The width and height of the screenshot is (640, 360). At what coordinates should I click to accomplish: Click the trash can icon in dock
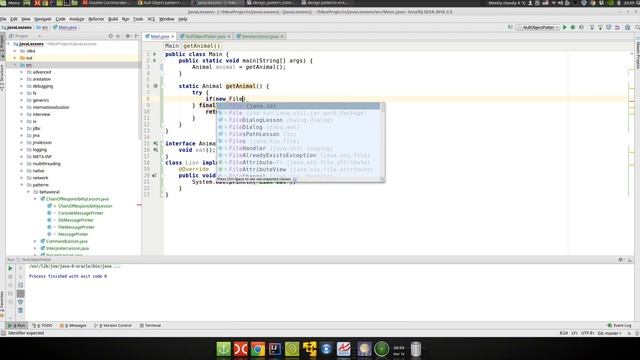point(416,349)
